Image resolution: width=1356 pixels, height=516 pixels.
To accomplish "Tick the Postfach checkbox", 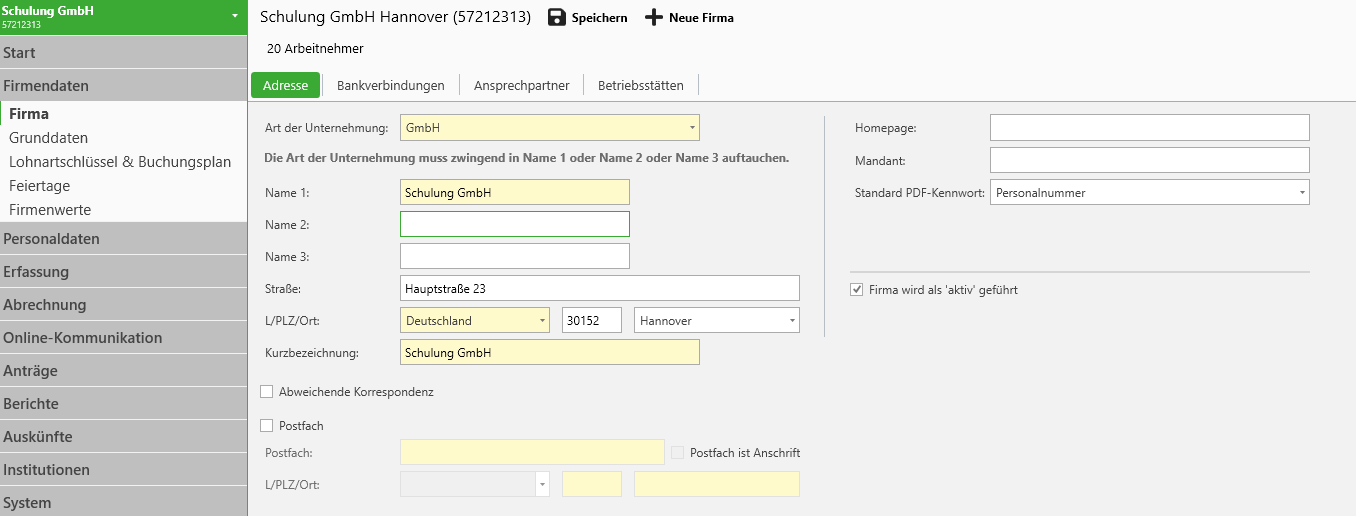I will point(267,426).
